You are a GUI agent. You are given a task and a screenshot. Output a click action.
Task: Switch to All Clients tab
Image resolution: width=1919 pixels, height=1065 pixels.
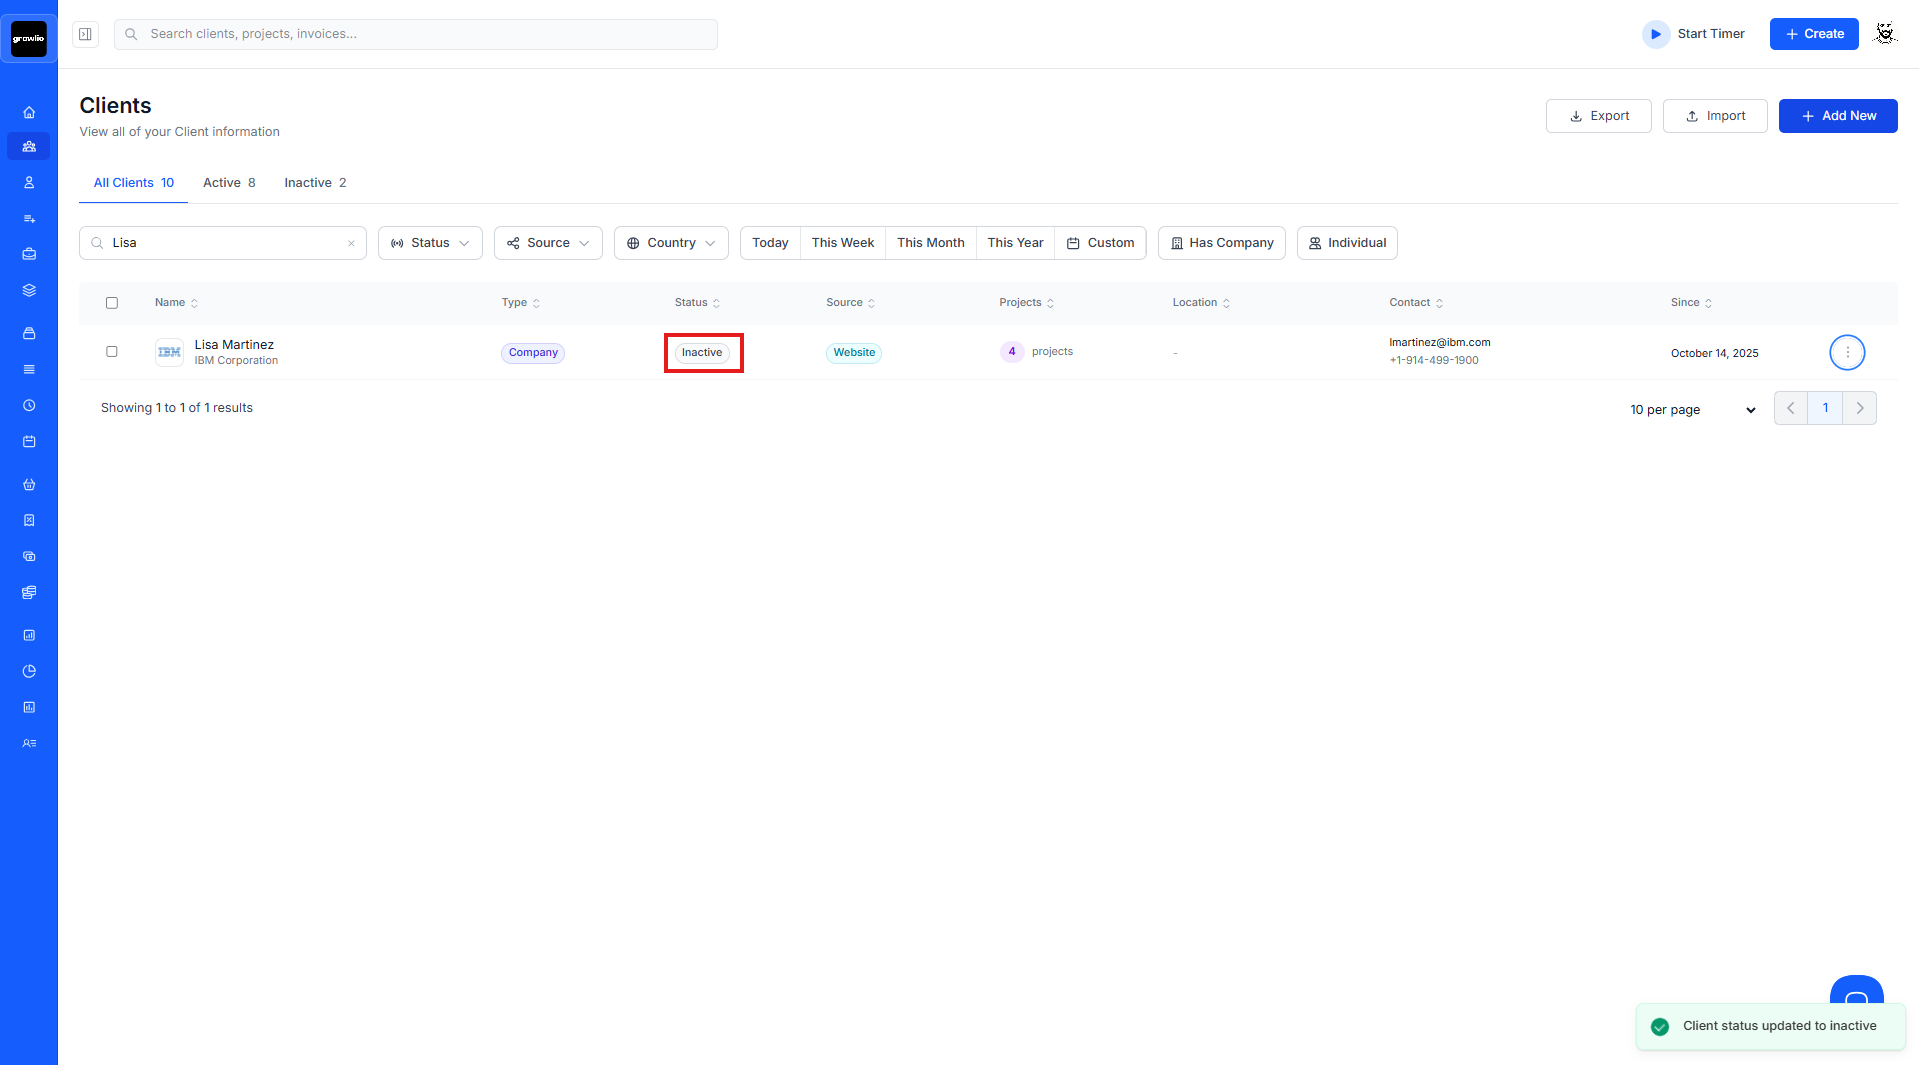[134, 183]
